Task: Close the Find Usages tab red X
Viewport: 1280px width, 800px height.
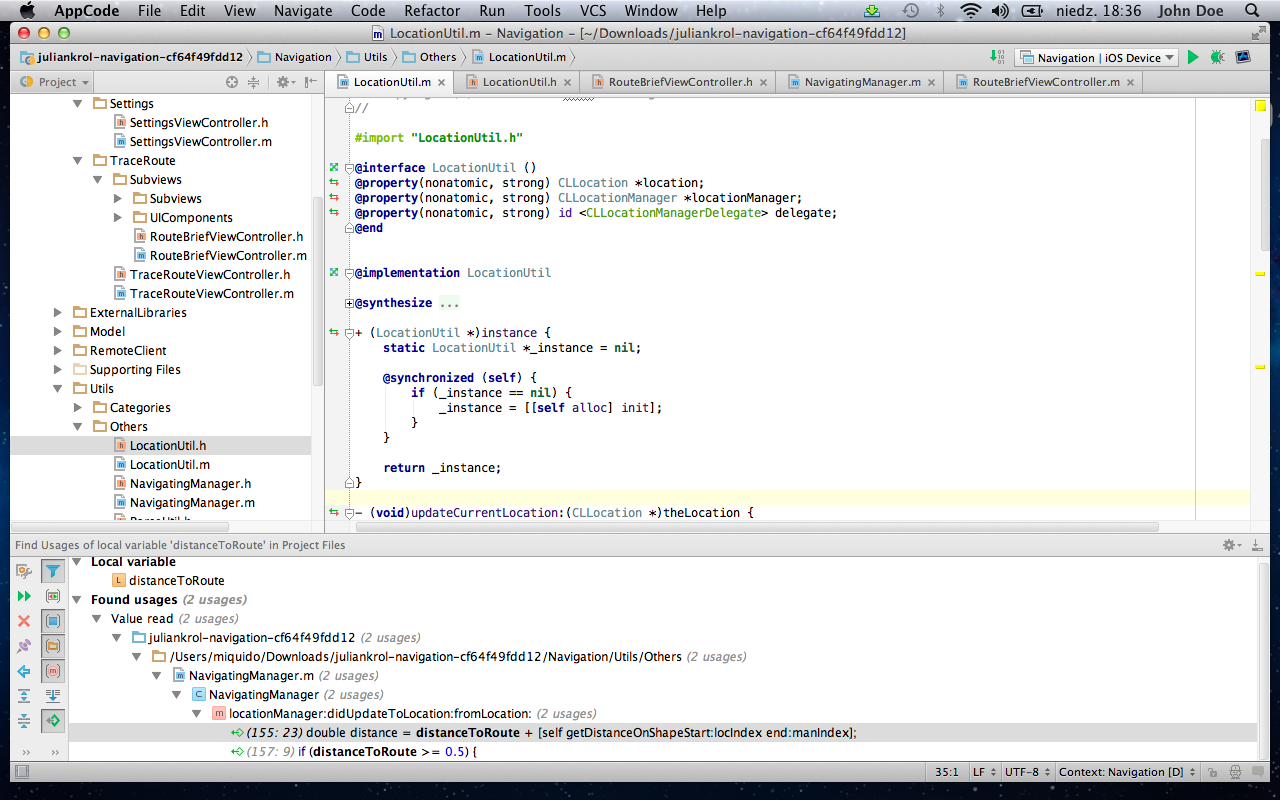Action: pyautogui.click(x=24, y=621)
